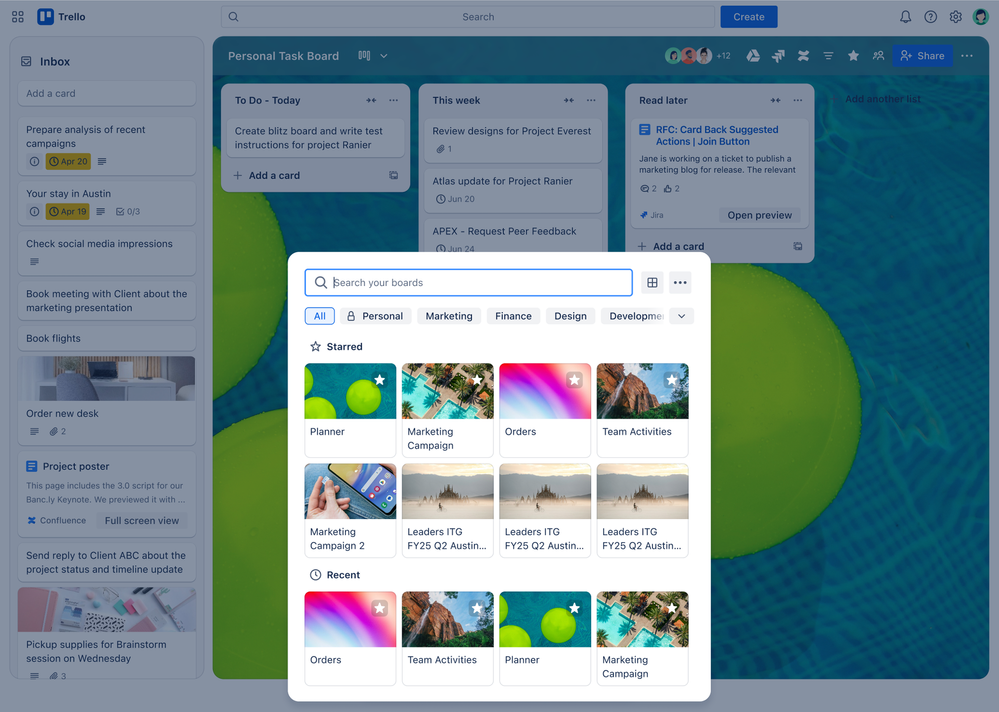Viewport: 999px width, 712px height.
Task: Click the Share button
Action: pos(923,56)
